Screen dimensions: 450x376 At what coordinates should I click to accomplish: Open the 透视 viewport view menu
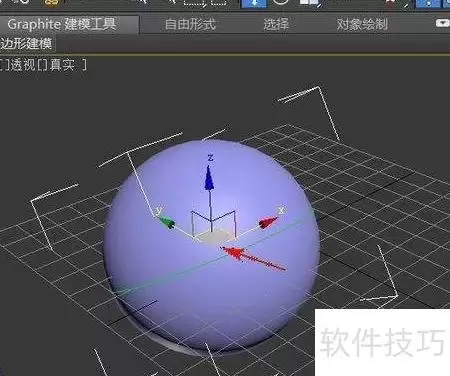tap(23, 64)
